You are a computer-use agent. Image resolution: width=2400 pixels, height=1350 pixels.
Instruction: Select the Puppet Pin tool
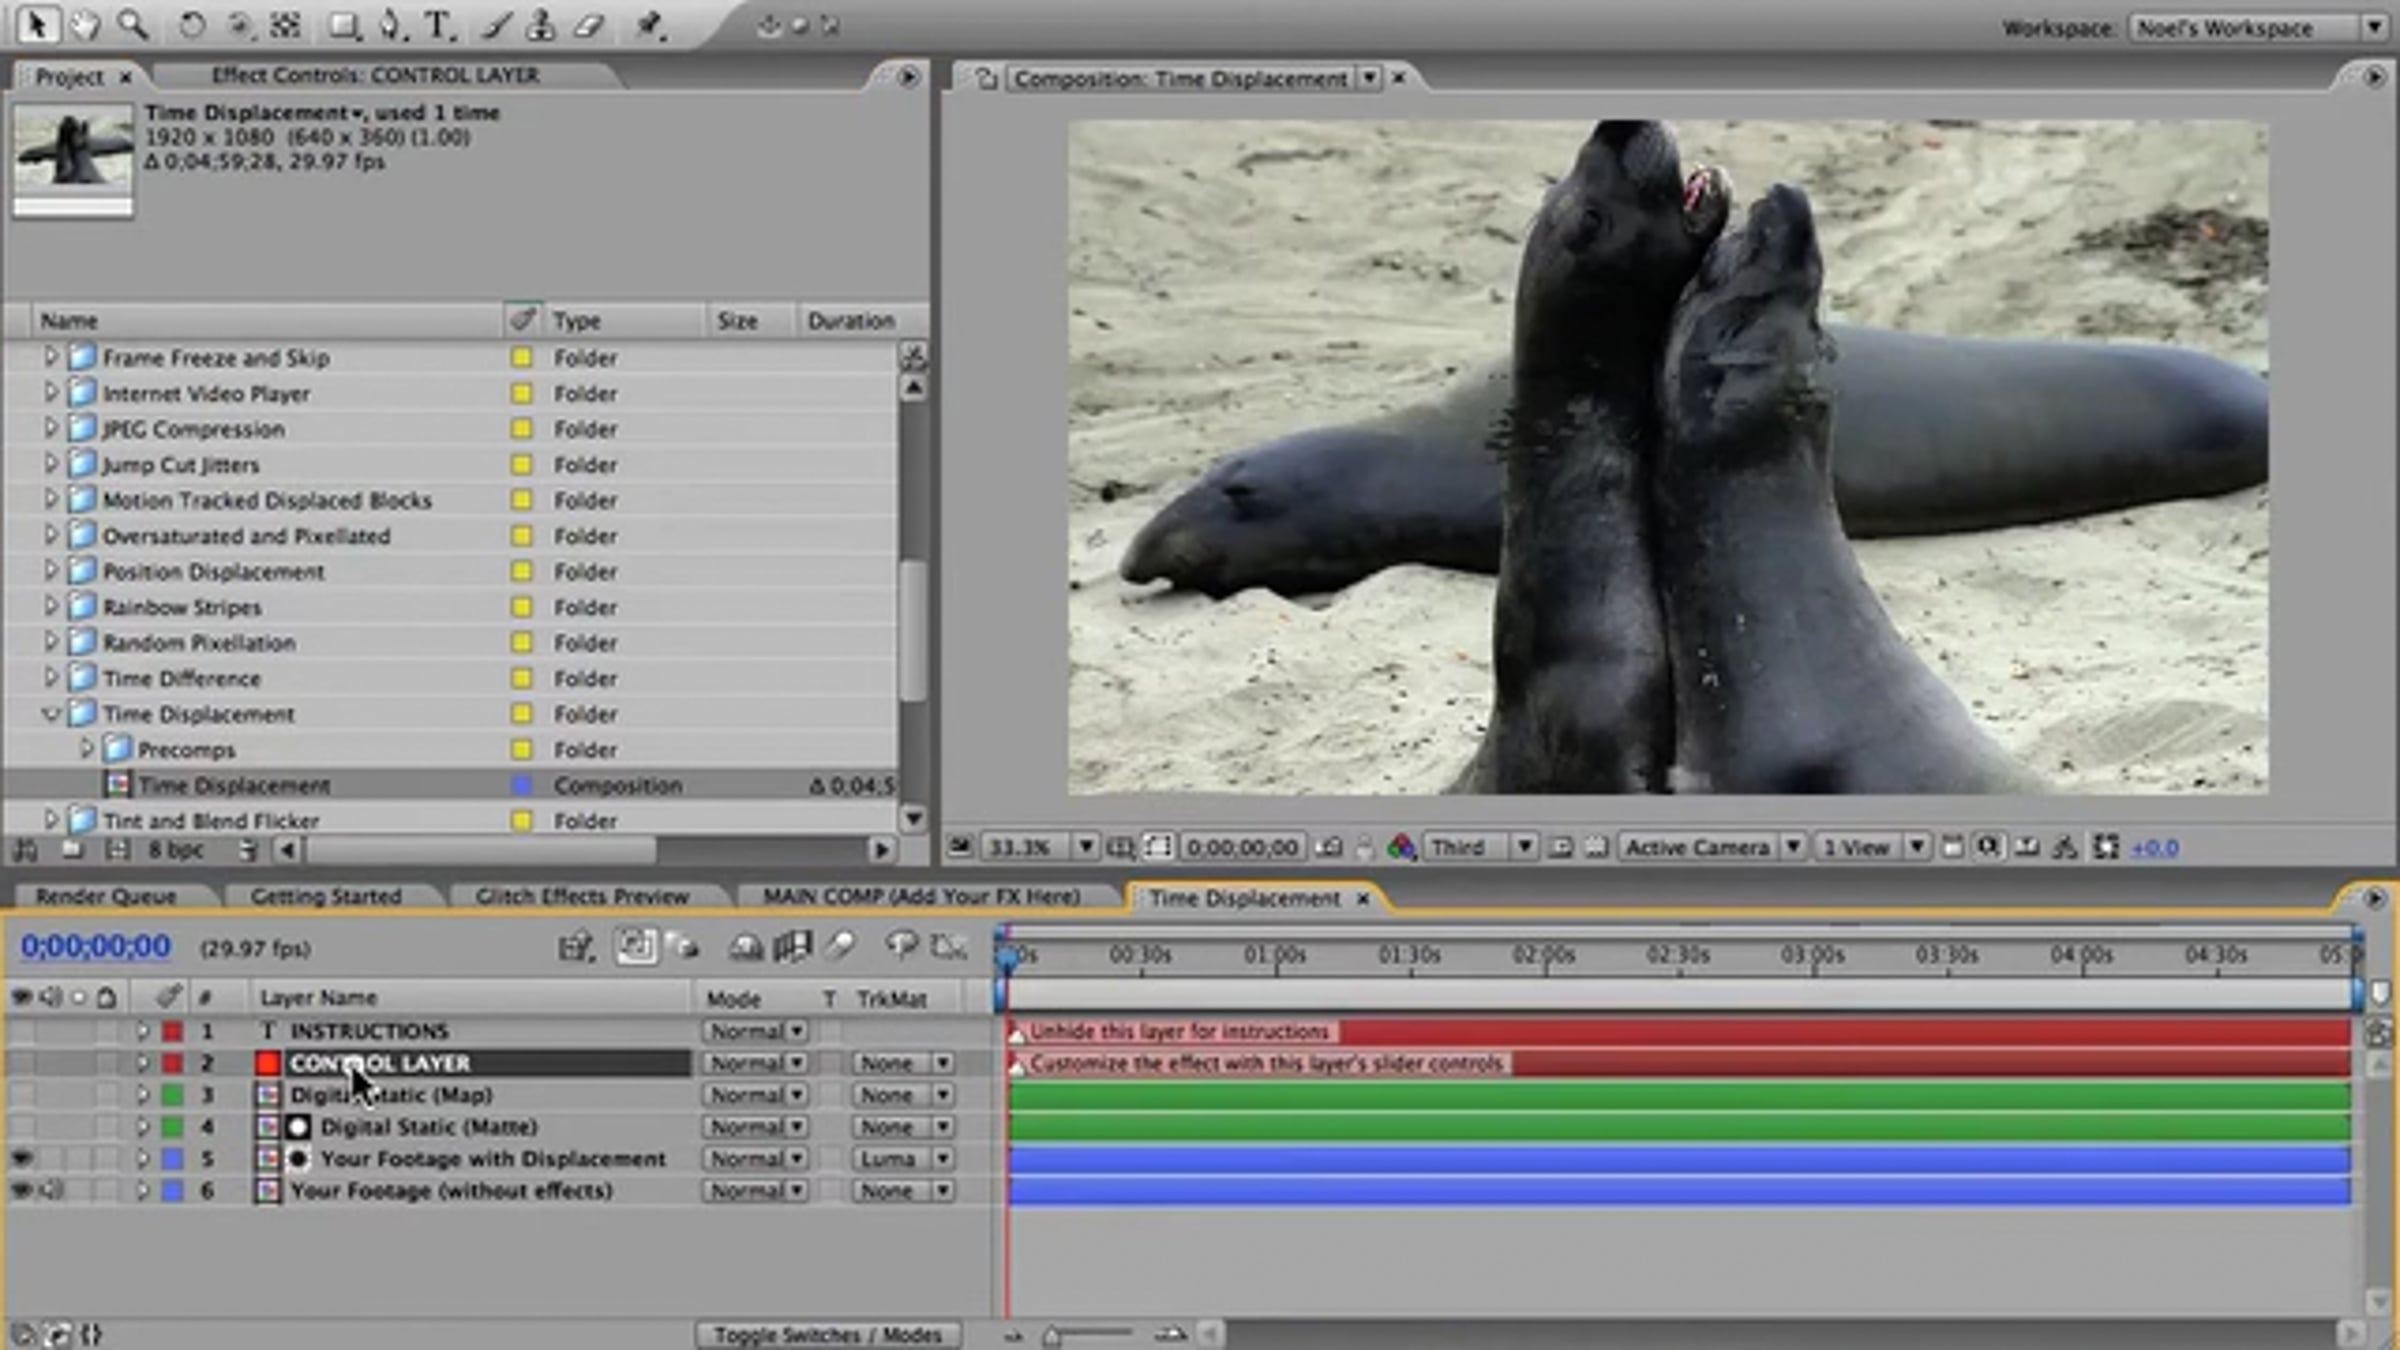pyautogui.click(x=650, y=24)
